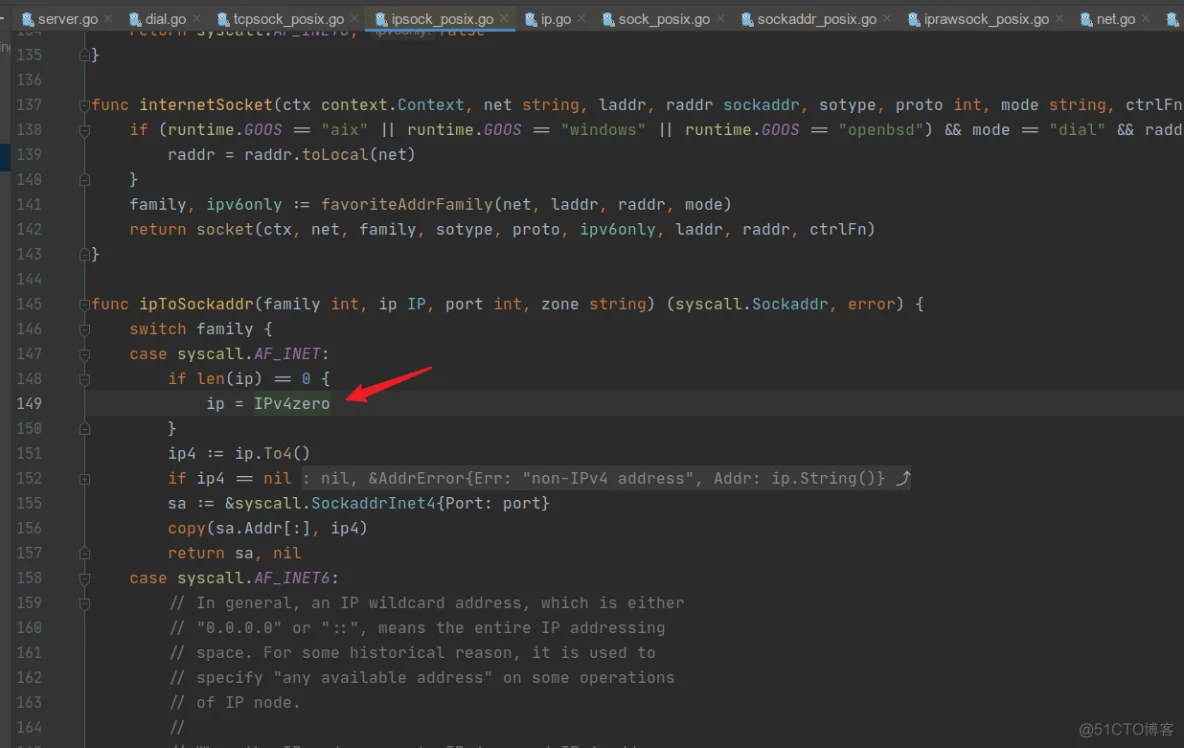Fold the case syscall.AF_INET block at line 147
Screen dimensions: 1184x748
[85, 354]
